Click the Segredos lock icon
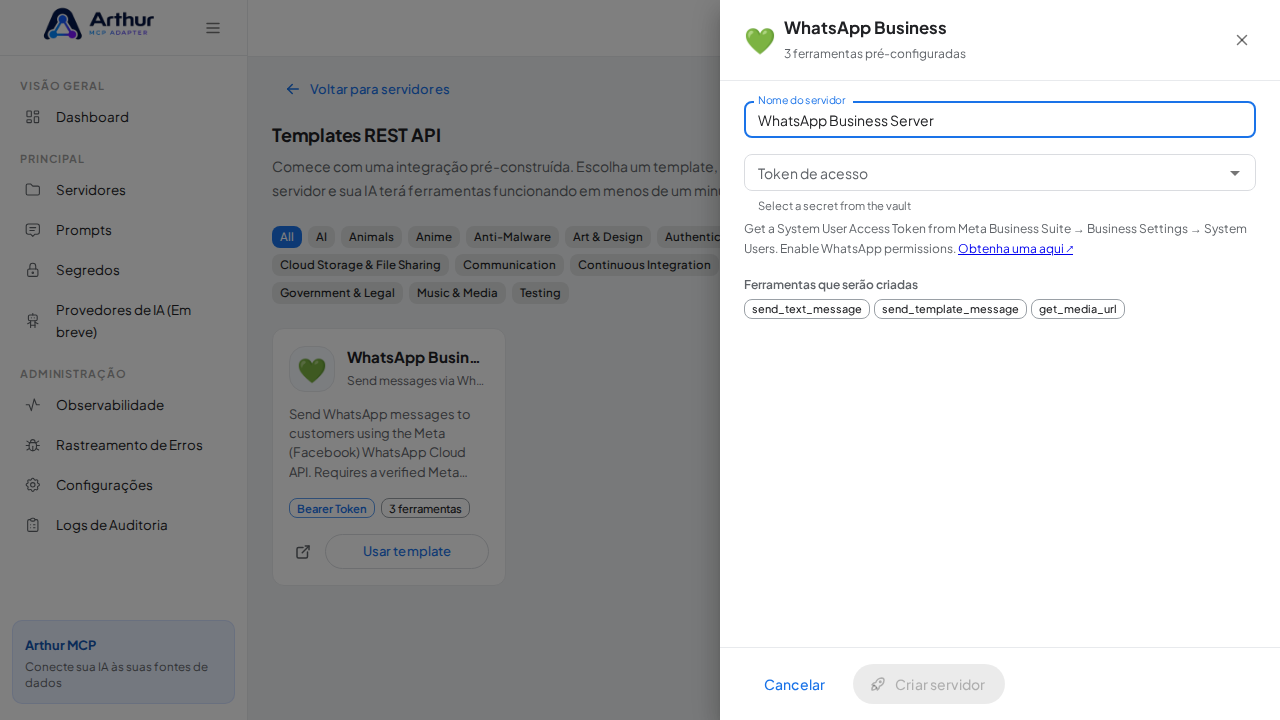The height and width of the screenshot is (720, 1280). coord(33,270)
